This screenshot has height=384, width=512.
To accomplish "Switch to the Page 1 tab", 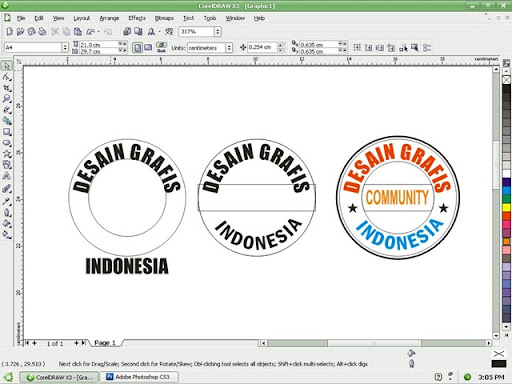I will tap(105, 343).
